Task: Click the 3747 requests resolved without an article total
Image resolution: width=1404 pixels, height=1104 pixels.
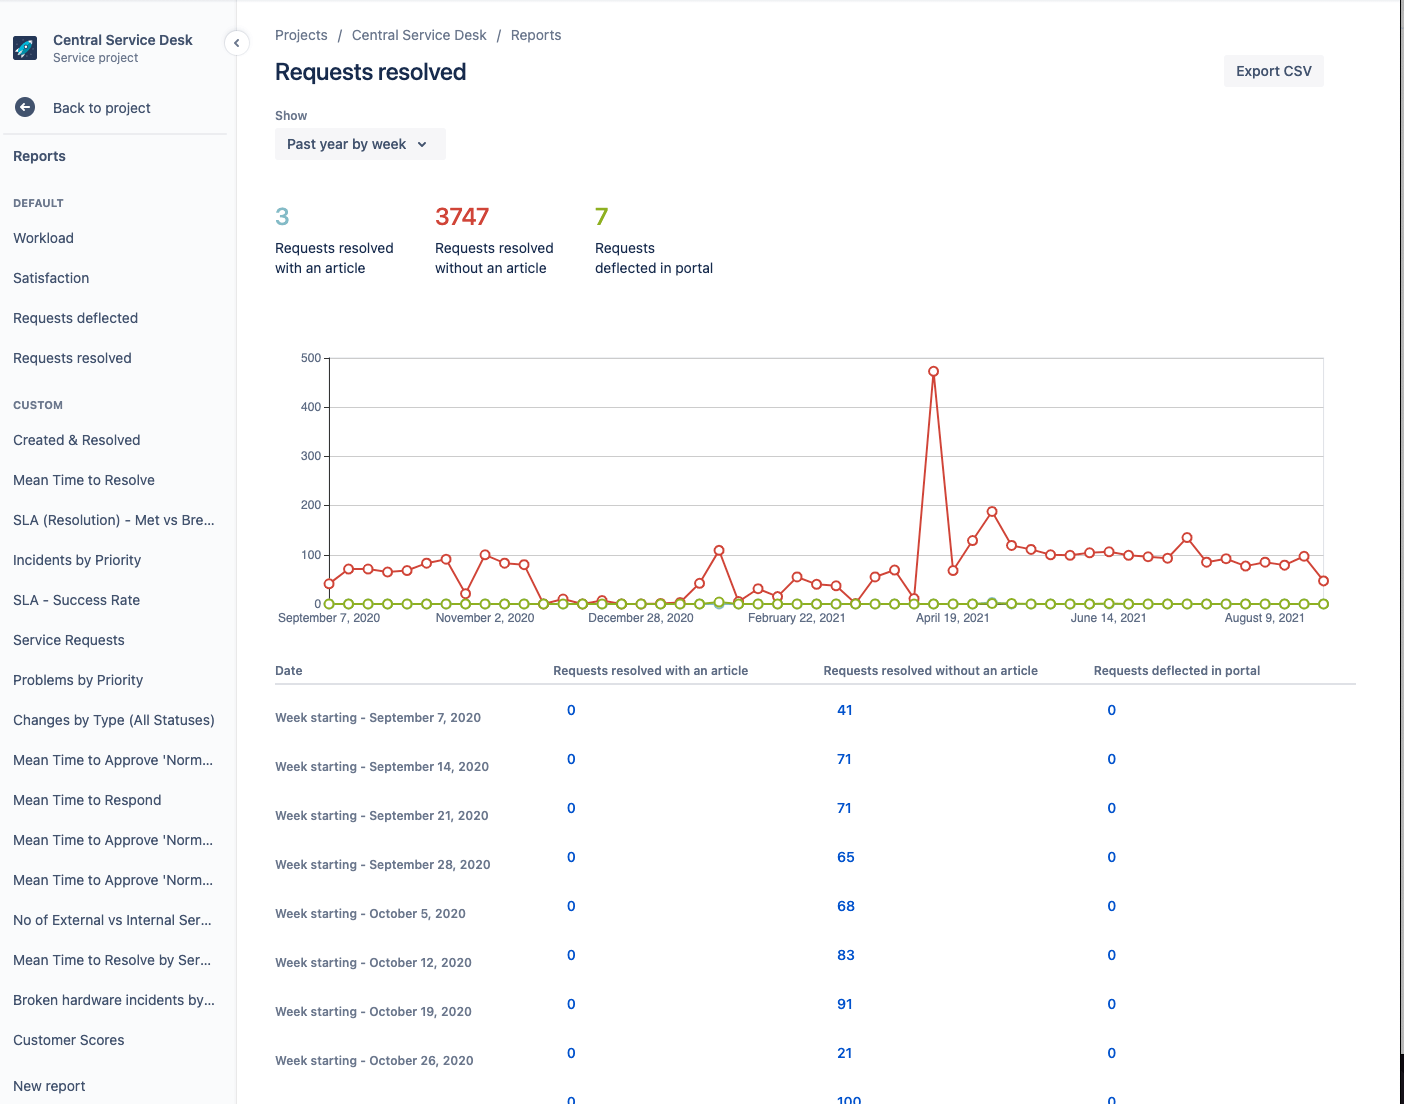Action: pyautogui.click(x=462, y=217)
